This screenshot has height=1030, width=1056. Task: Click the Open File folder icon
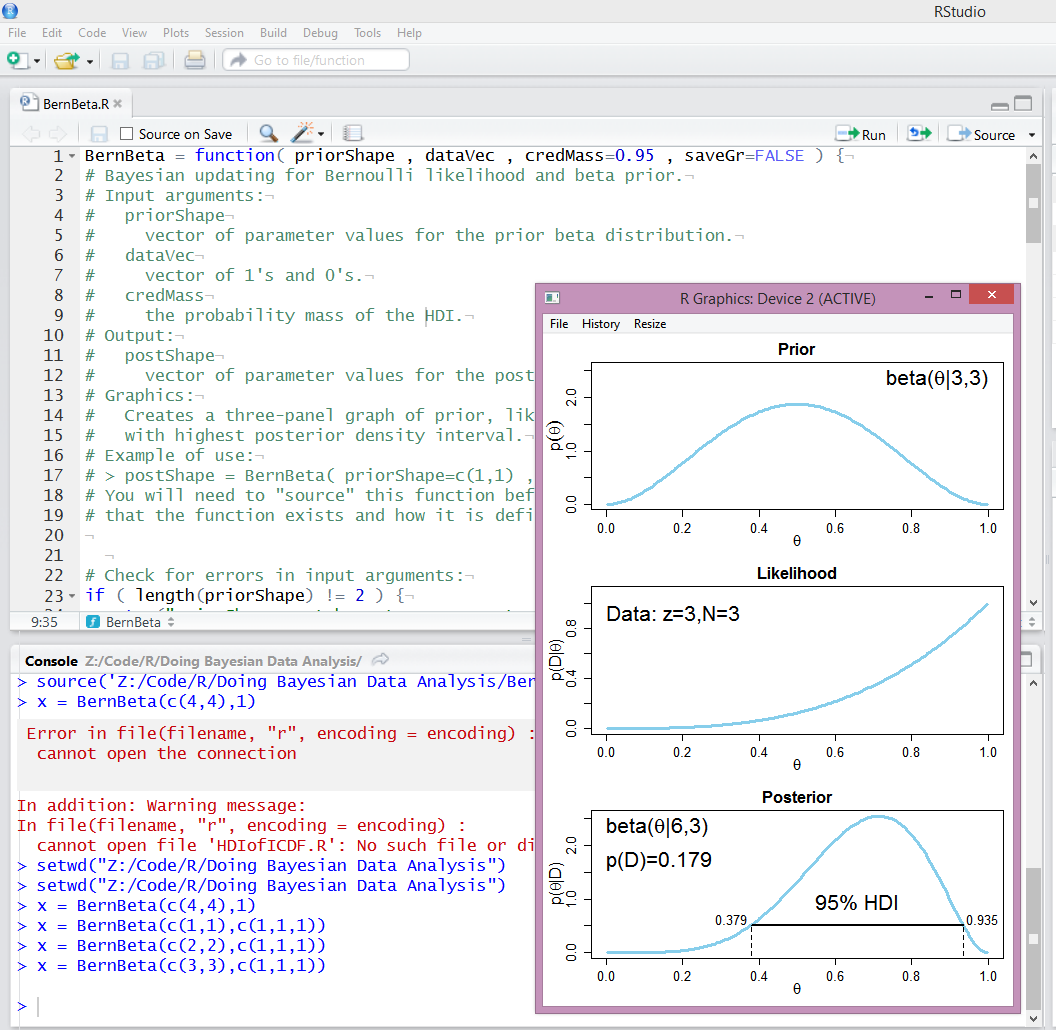pyautogui.click(x=66, y=61)
